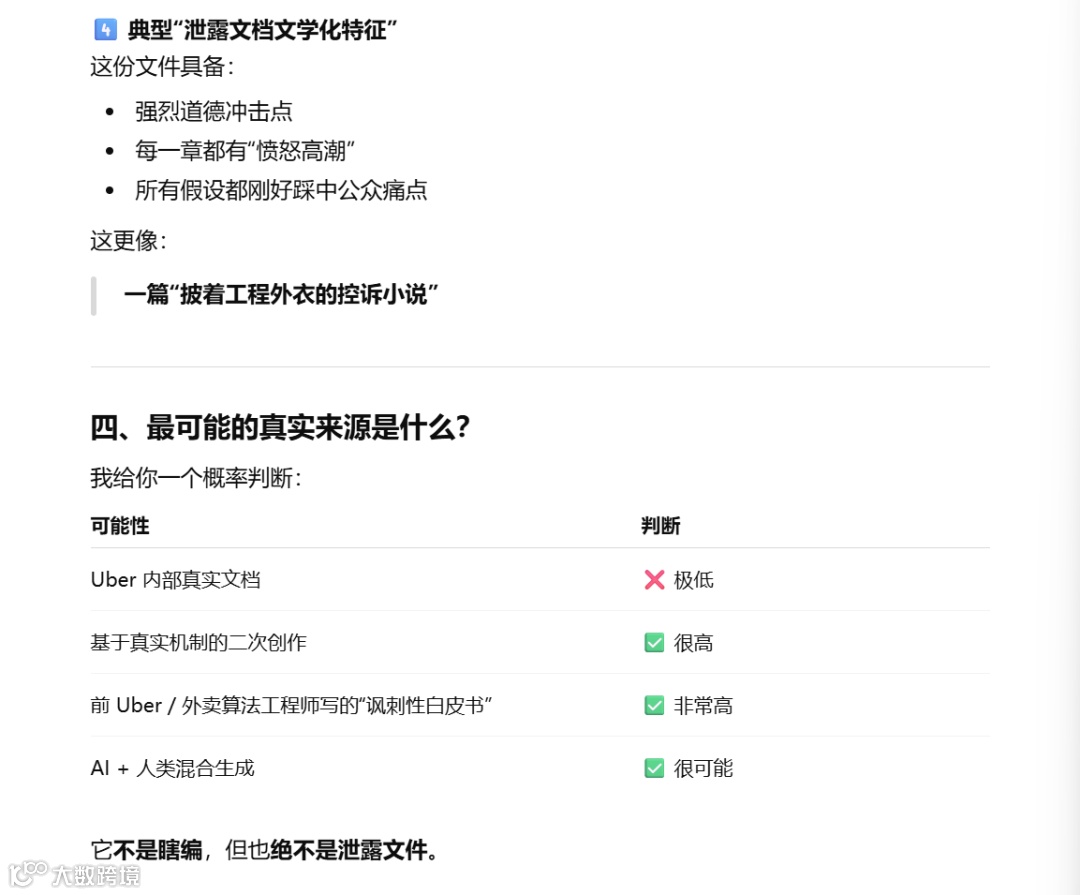Viewport: 1080px width, 895px height.
Task: Select the cell Uber 内部真实文档
Action: [176, 580]
